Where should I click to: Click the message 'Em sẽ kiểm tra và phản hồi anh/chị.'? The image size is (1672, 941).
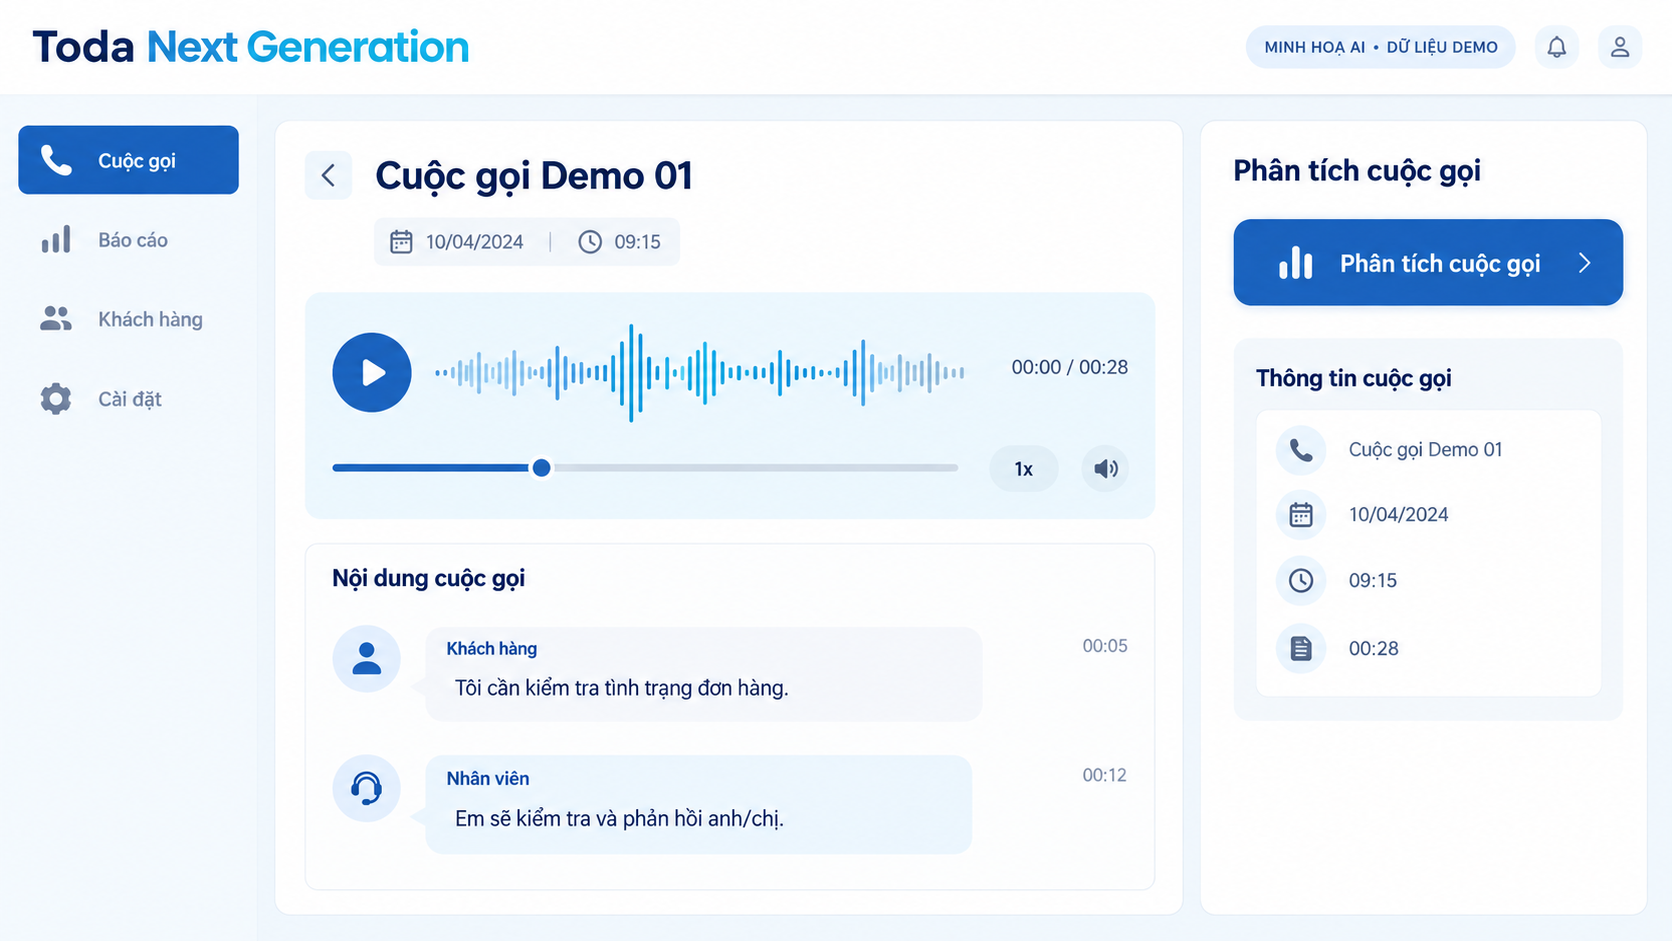(619, 818)
